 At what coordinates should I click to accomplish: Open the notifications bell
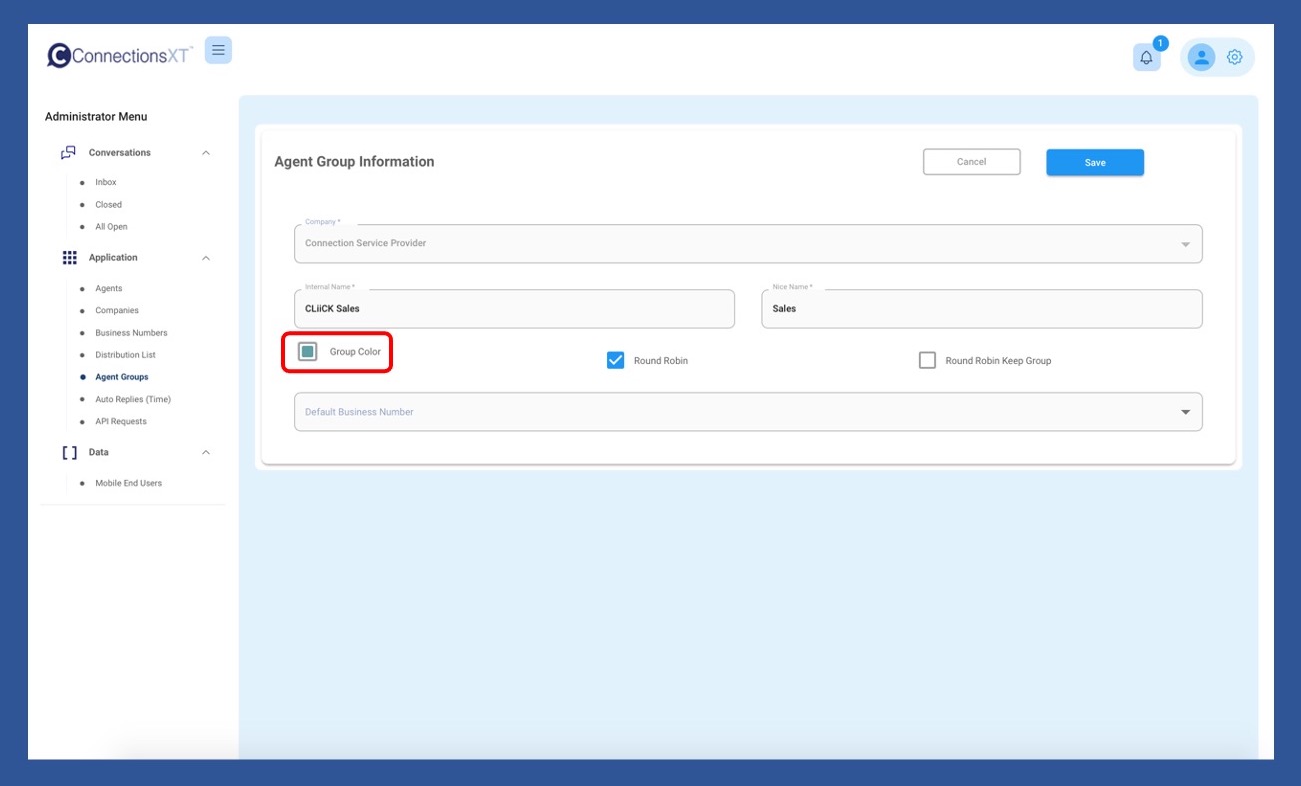coord(1146,58)
